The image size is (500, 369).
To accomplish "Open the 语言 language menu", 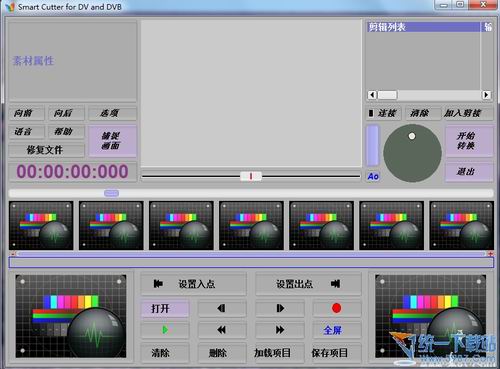I will pos(27,132).
